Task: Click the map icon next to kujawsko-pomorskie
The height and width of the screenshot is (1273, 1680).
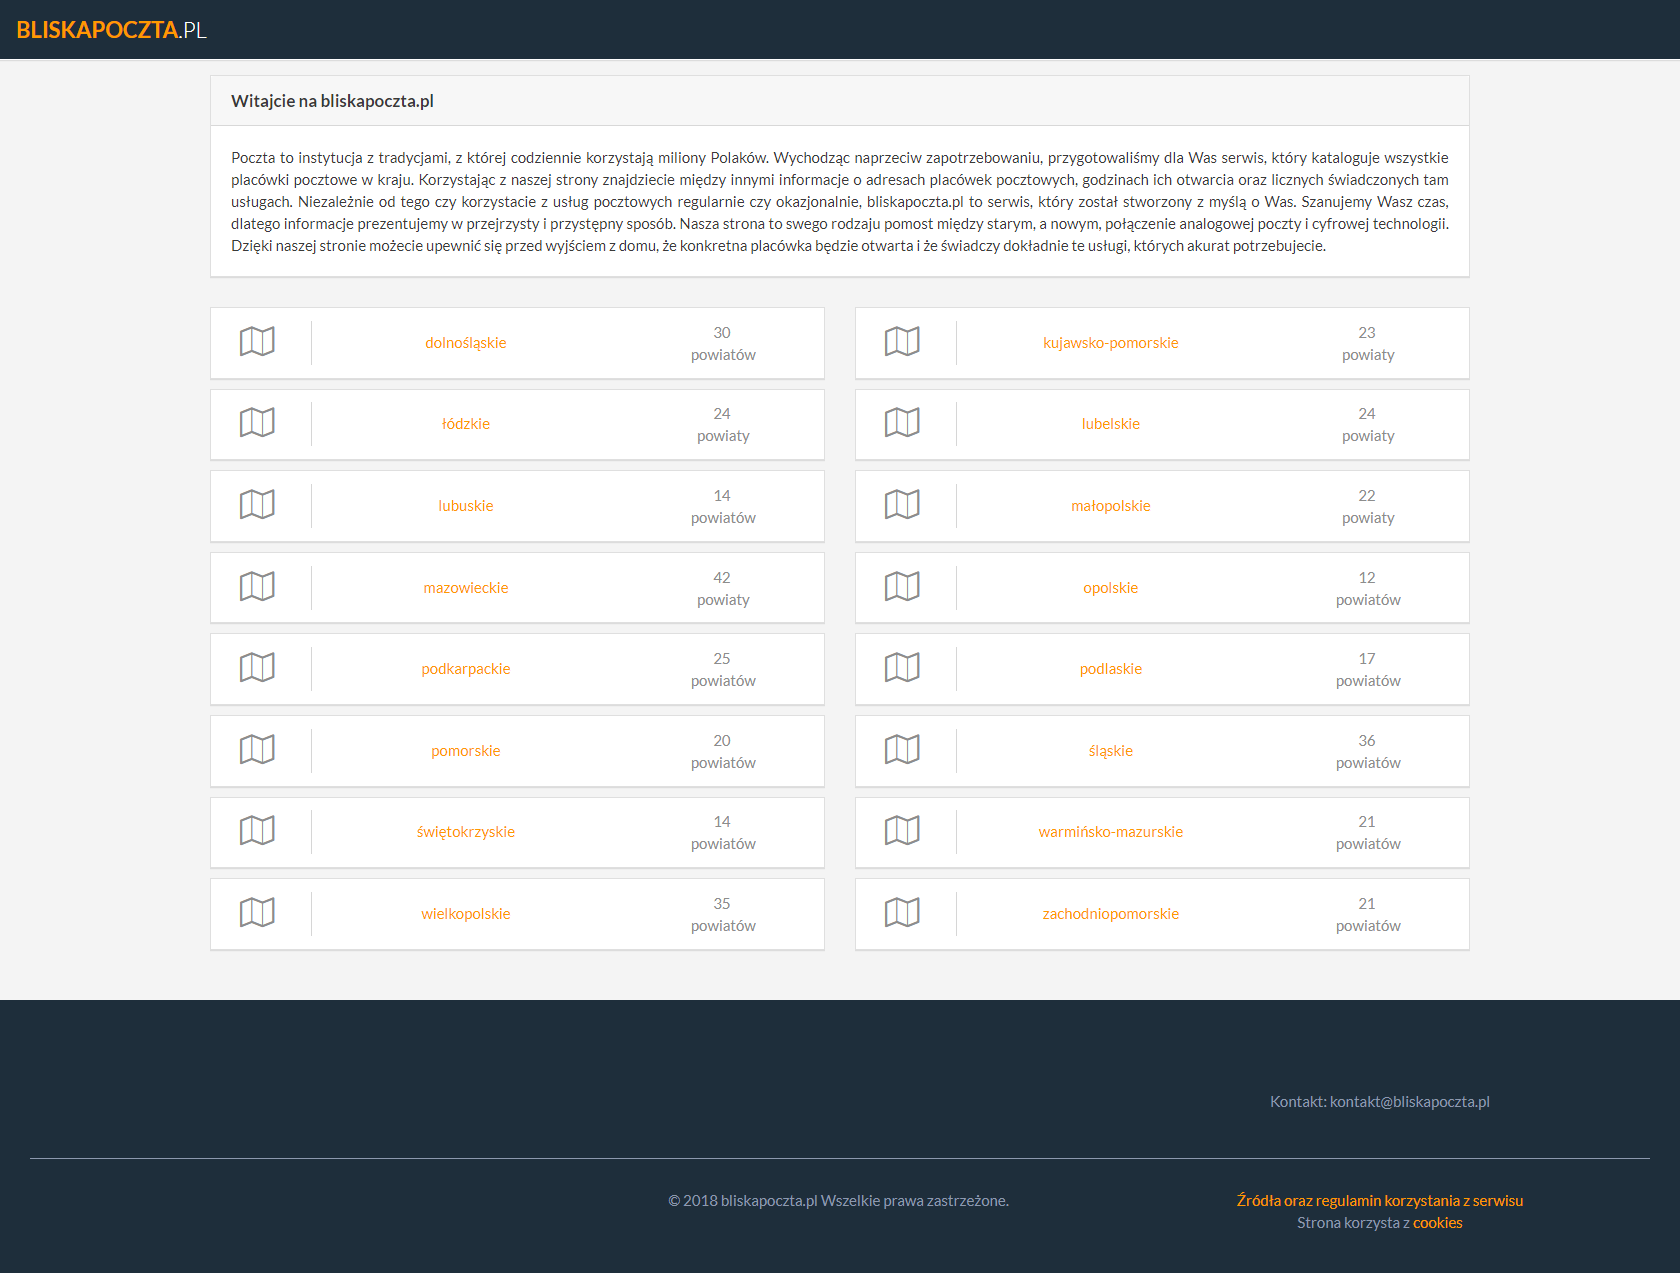Action: click(902, 342)
